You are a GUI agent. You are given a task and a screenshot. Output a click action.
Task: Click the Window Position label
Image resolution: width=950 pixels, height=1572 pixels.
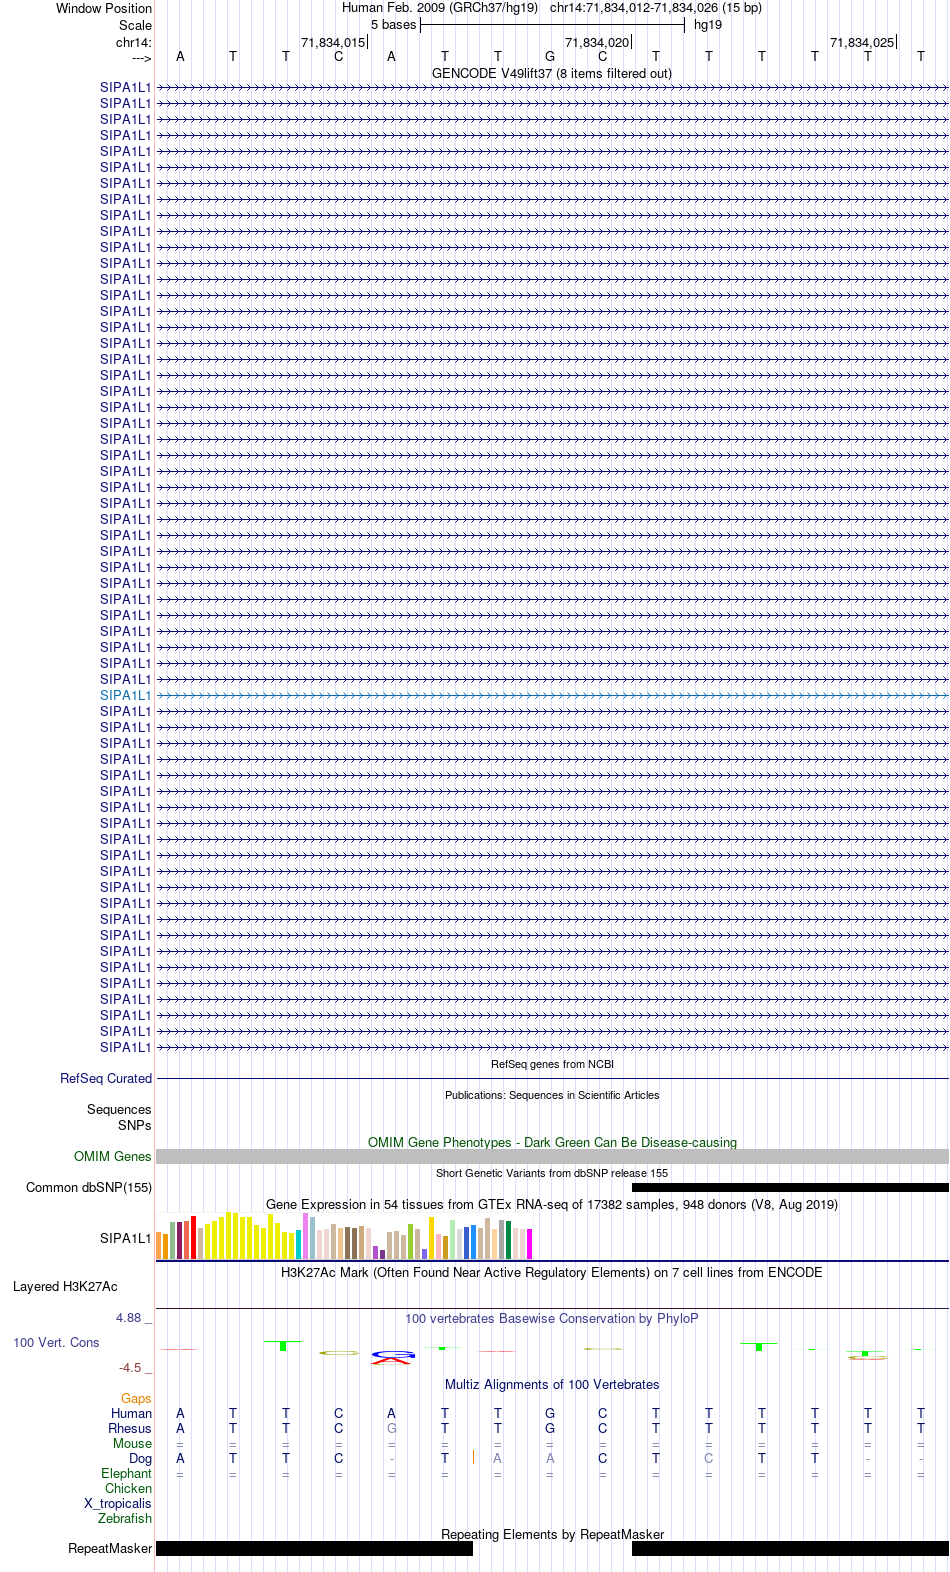104,8
